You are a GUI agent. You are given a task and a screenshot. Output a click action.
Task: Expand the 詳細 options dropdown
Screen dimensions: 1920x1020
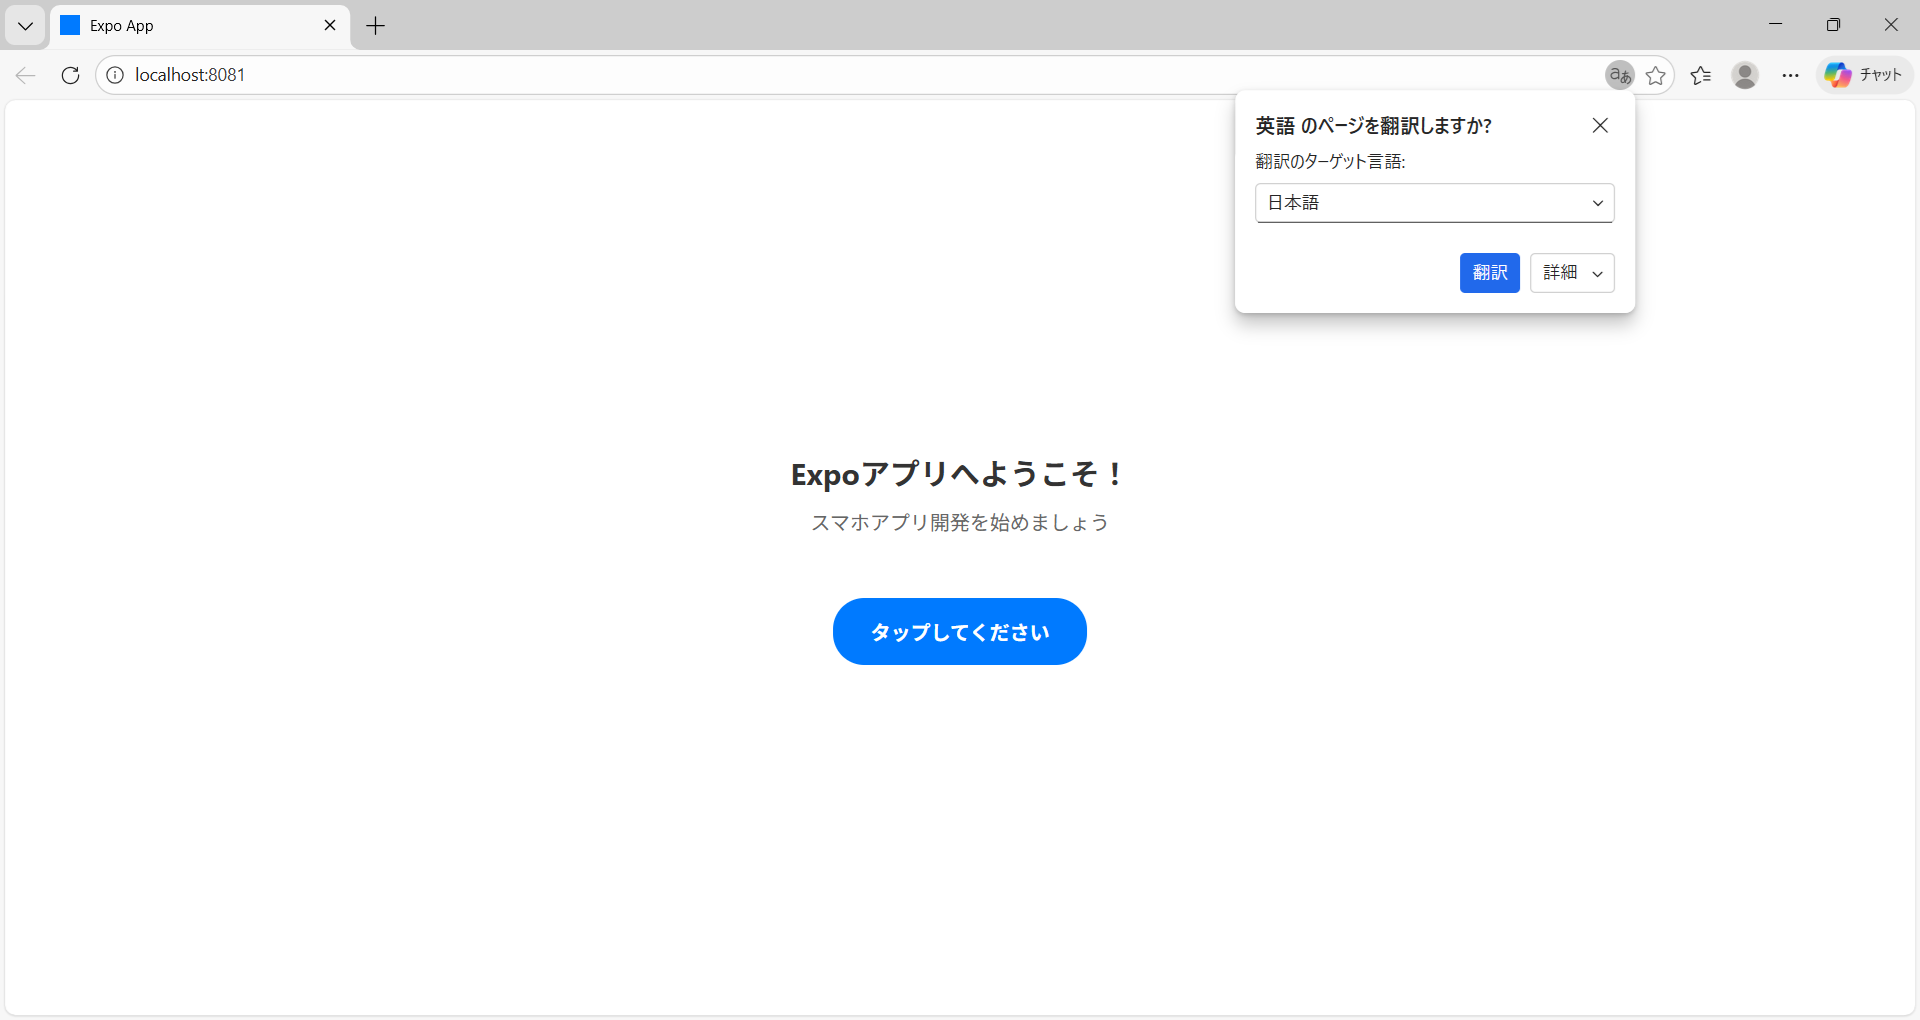tap(1572, 273)
